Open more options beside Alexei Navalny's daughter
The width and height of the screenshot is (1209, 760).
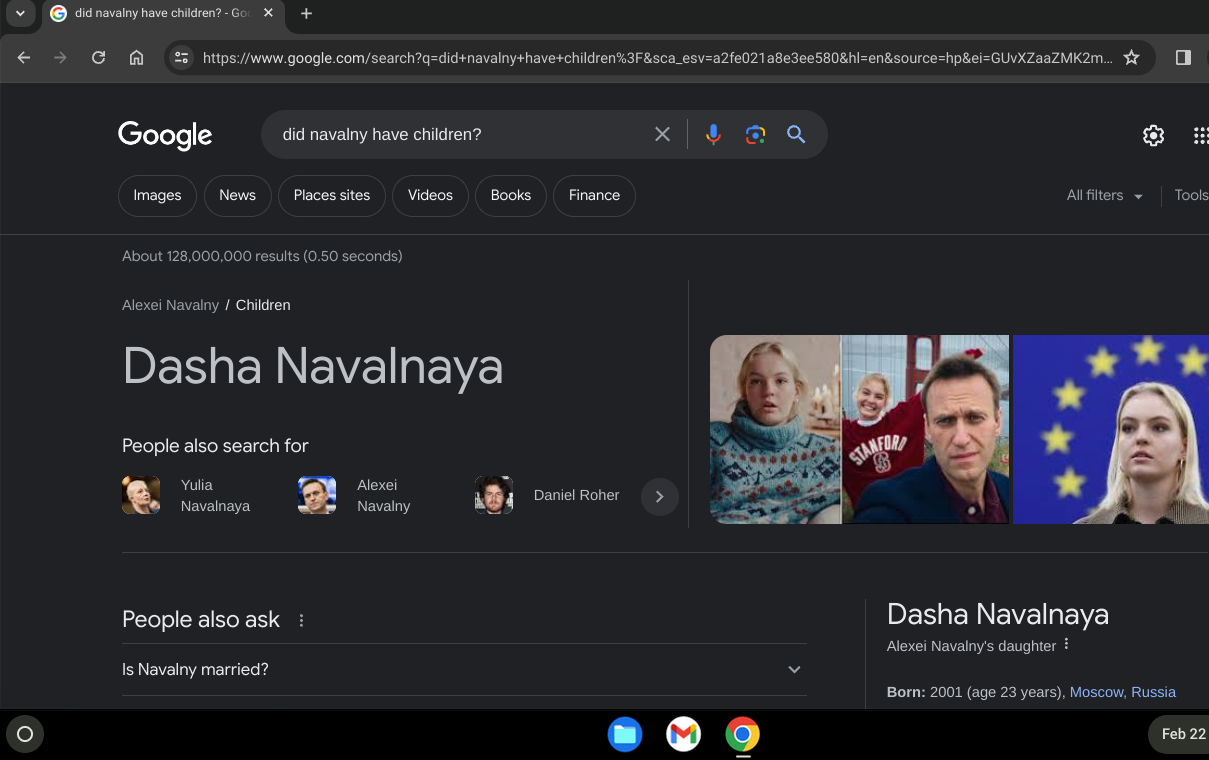point(1067,645)
